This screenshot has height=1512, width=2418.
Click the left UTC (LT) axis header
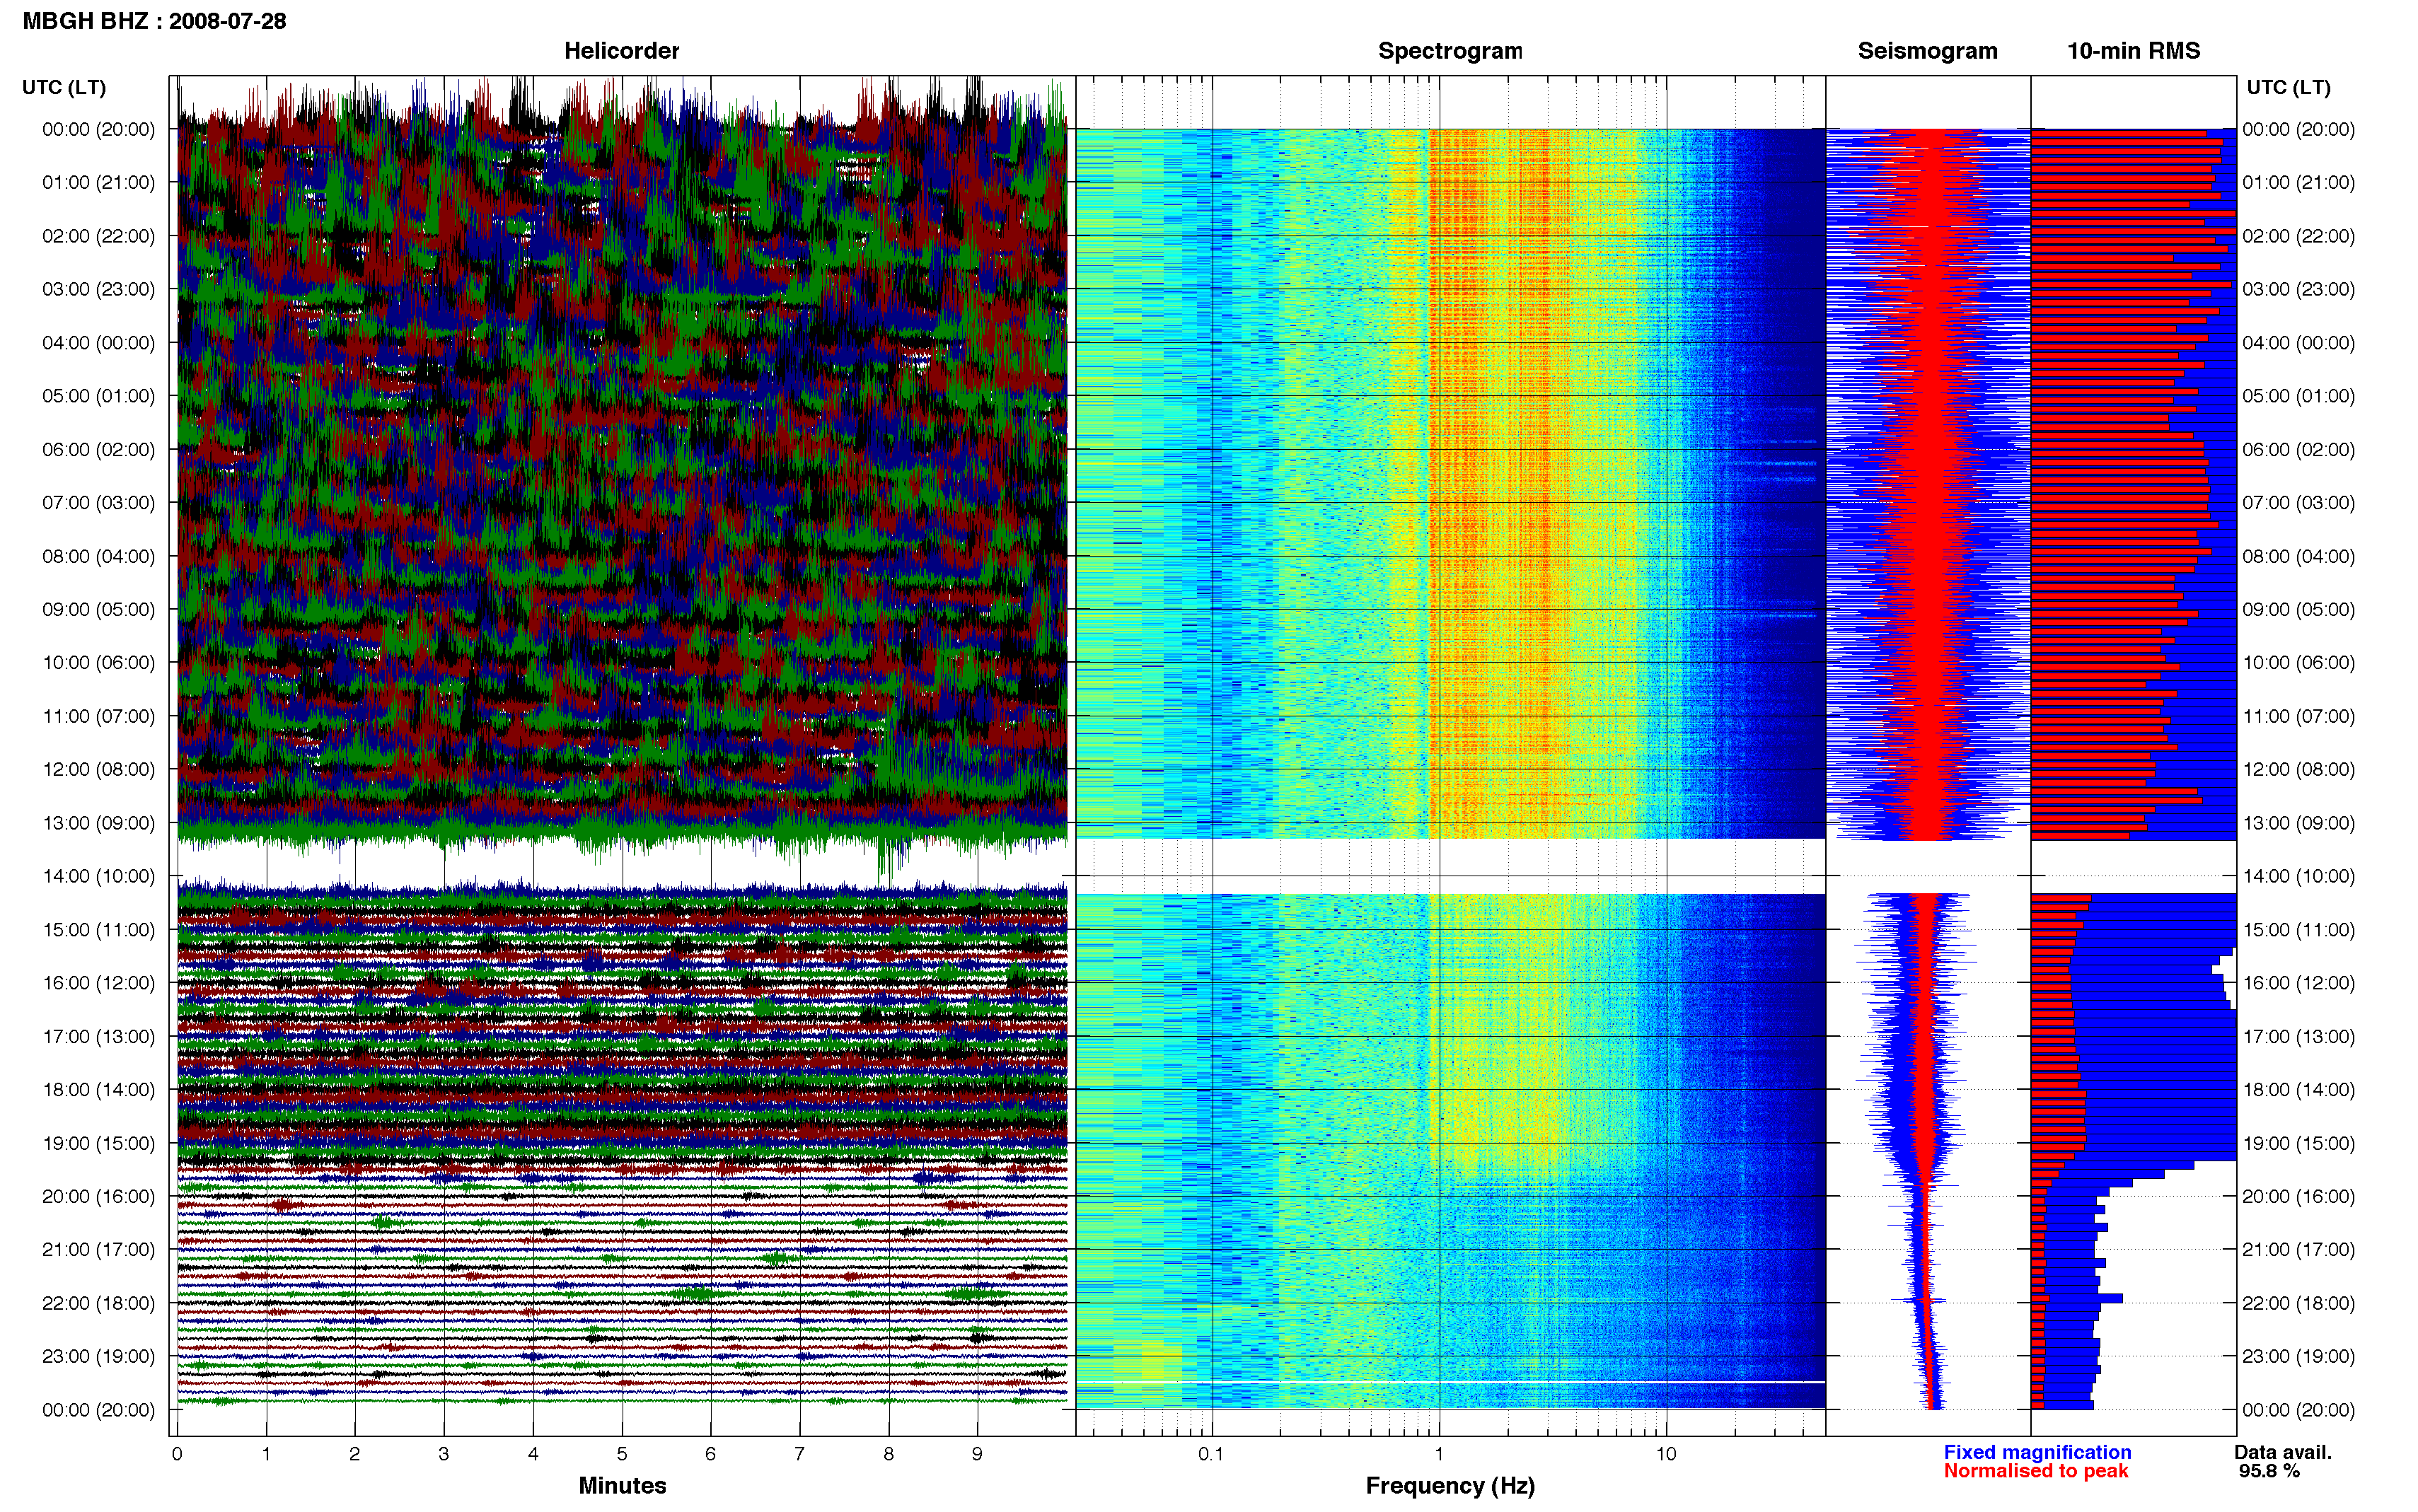click(x=64, y=87)
